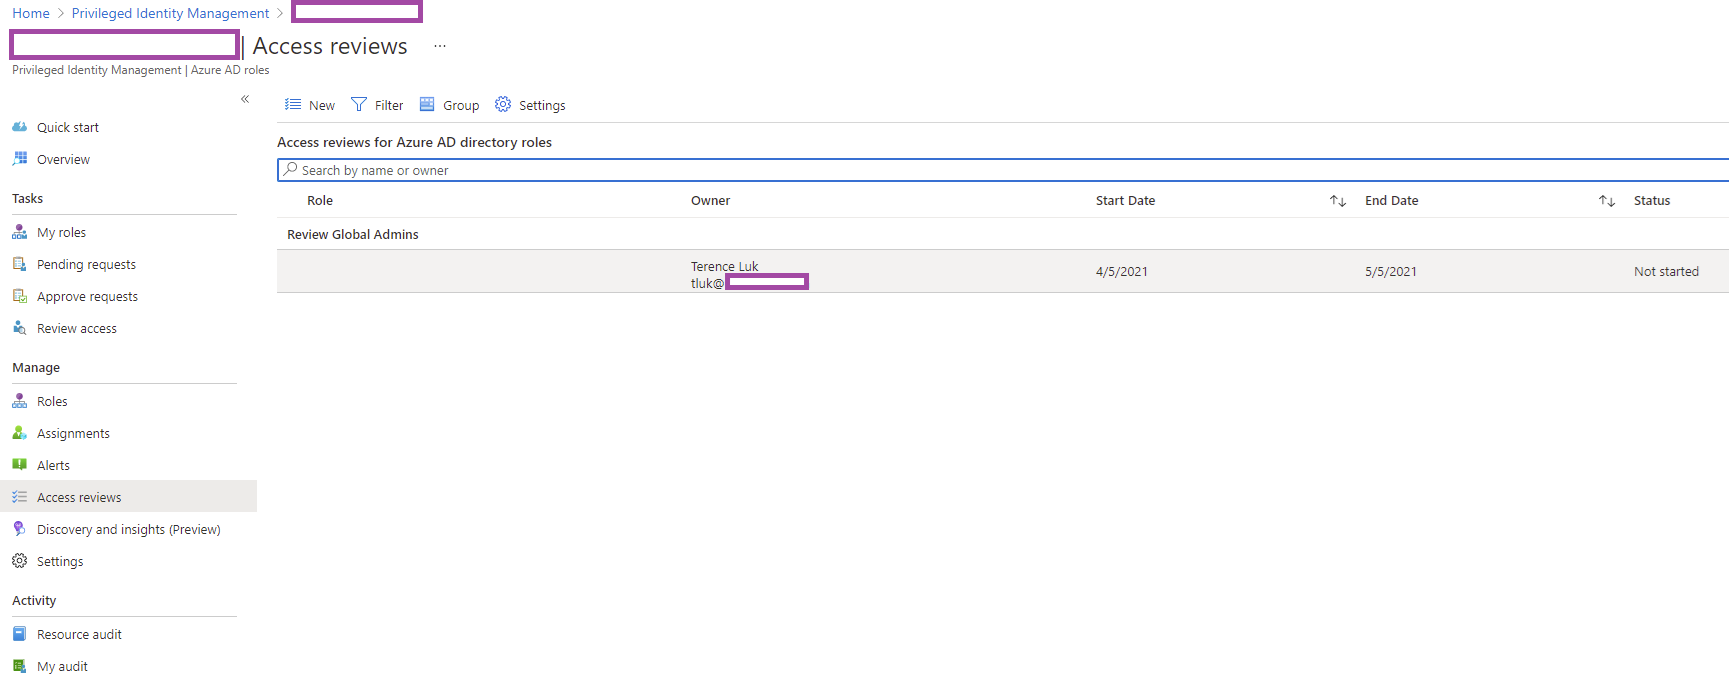The image size is (1729, 695).
Task: Click the Group table icon in toolbar
Action: (427, 104)
